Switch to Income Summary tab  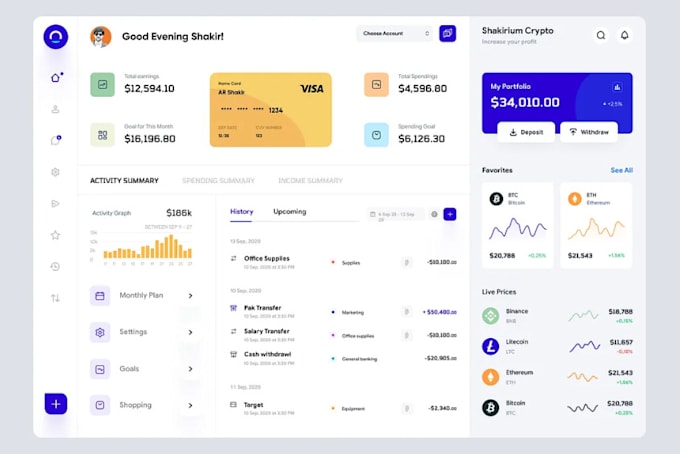click(311, 180)
